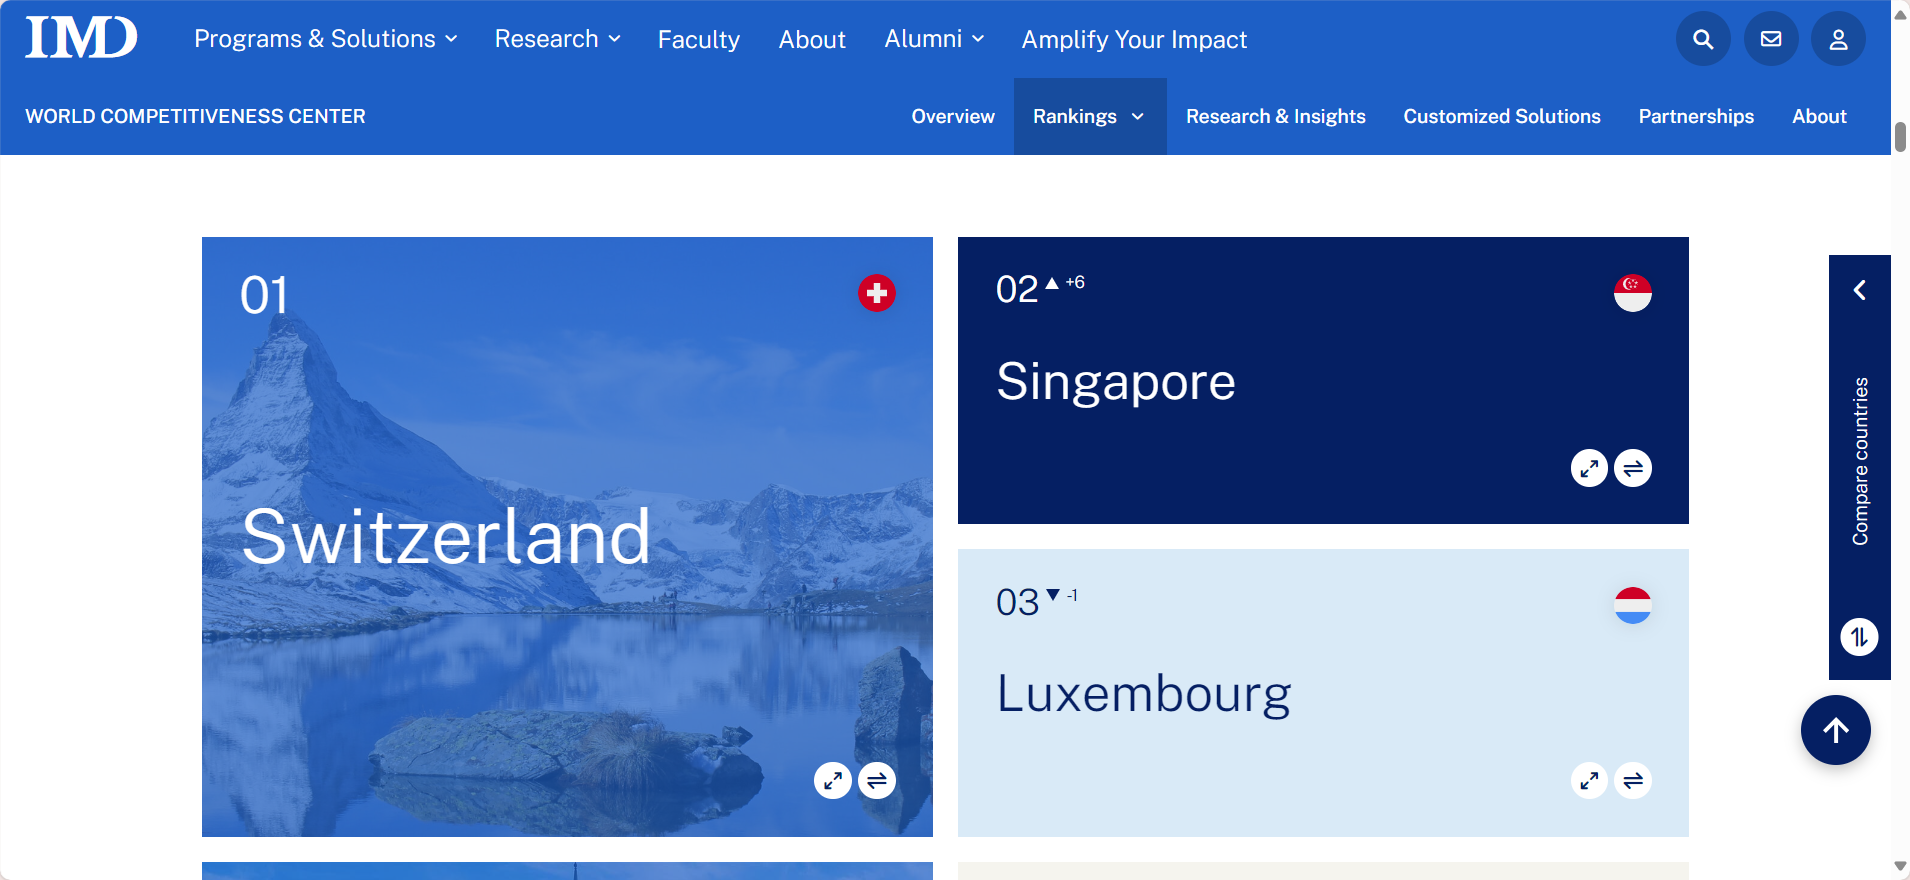Click the Luxembourg country name
Viewport: 1910px width, 880px height.
pos(1144,693)
